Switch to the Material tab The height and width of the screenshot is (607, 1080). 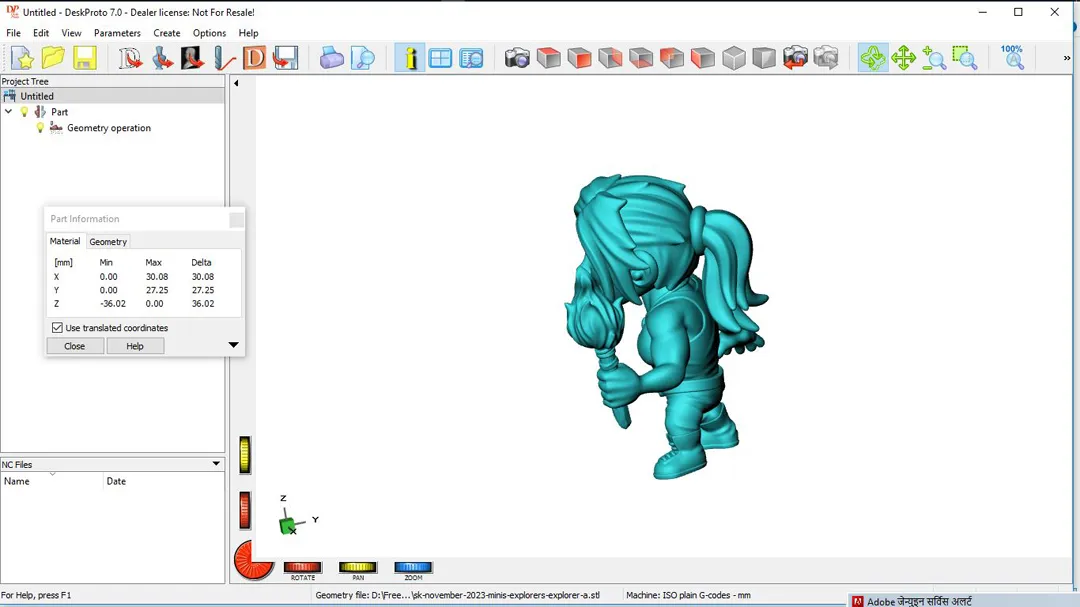[x=65, y=241]
